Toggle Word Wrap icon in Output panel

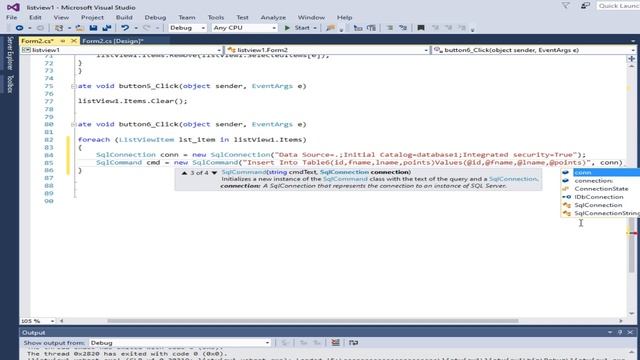tap(353, 342)
